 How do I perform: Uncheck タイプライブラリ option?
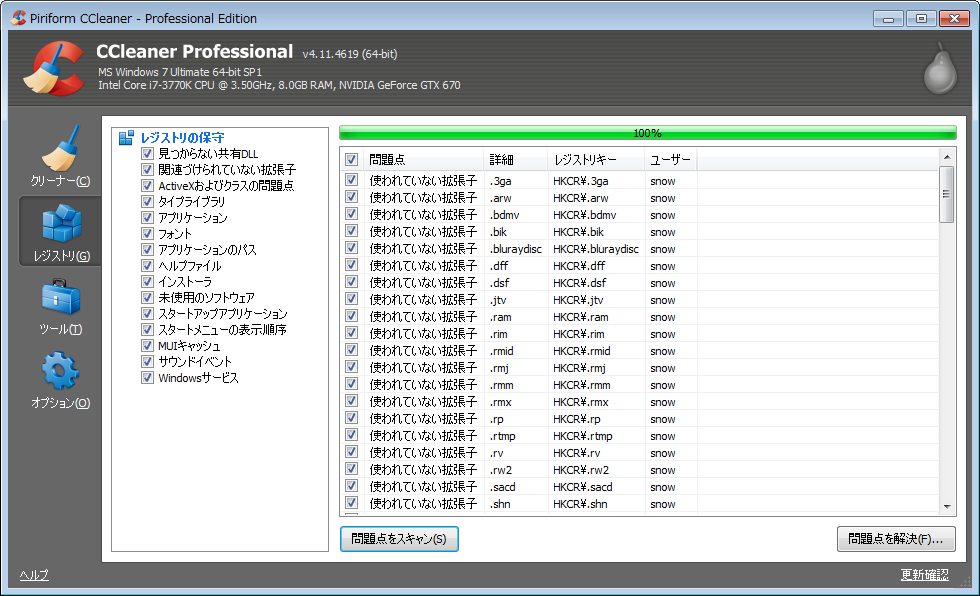click(x=148, y=202)
